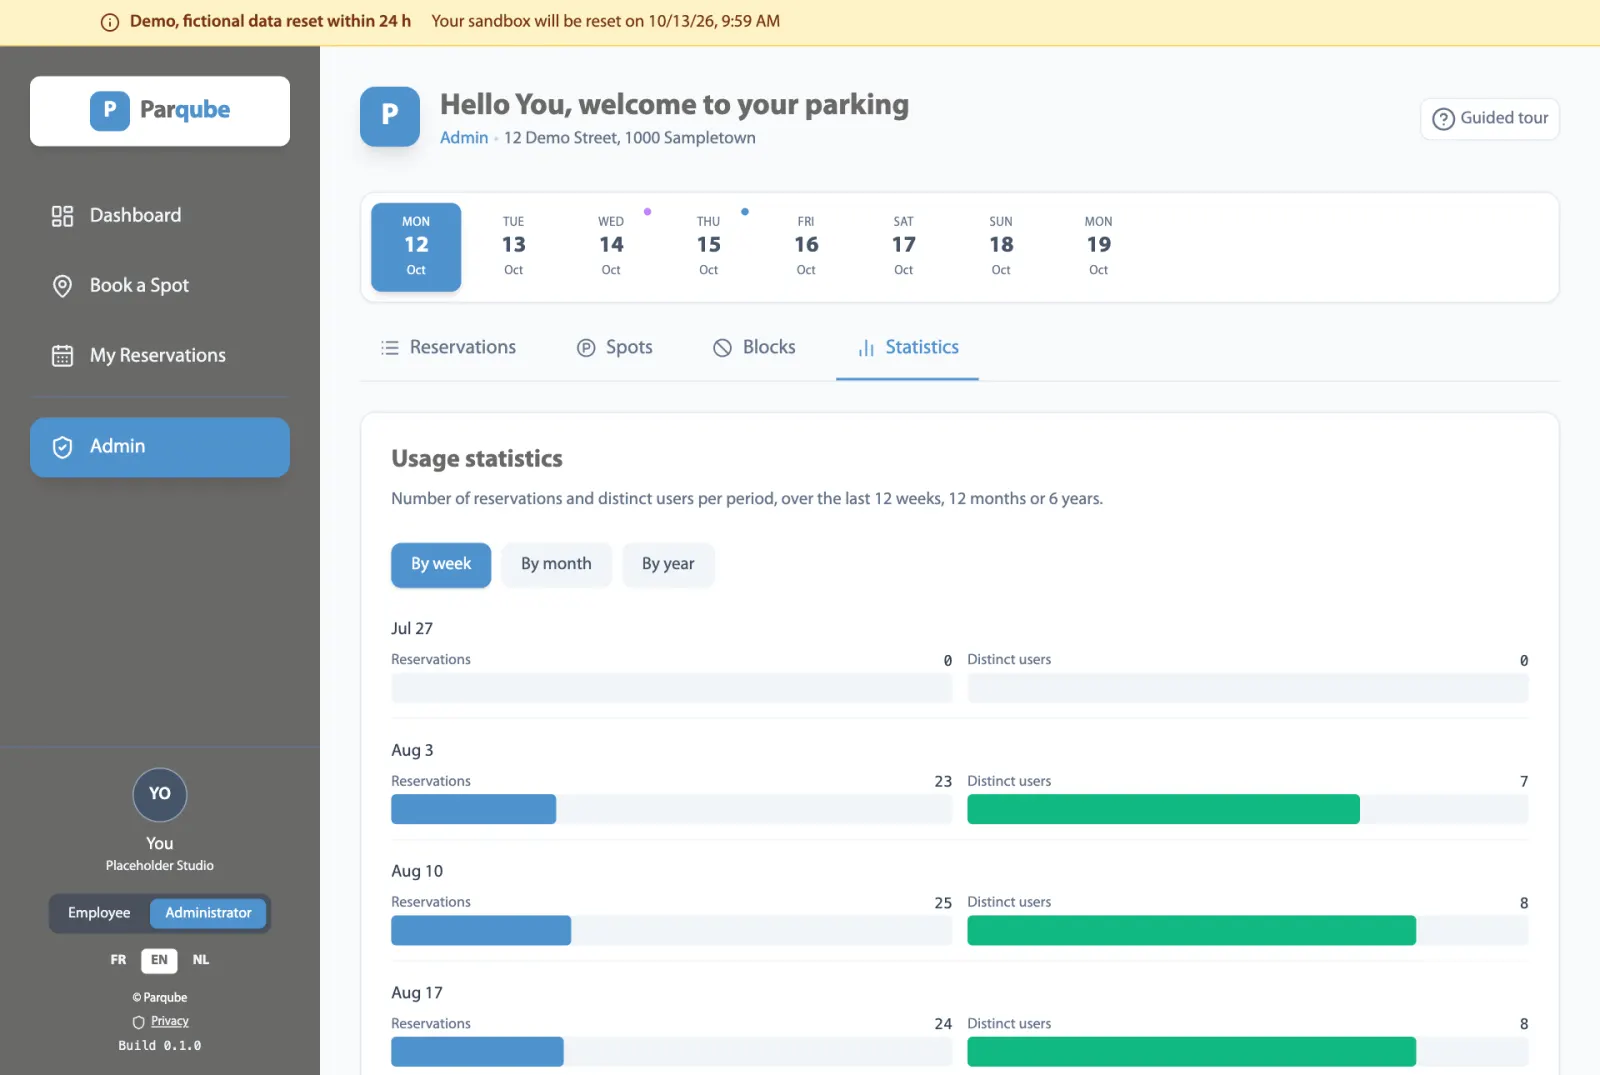Click the Privacy shield icon
This screenshot has width=1600, height=1075.
coord(139,1022)
